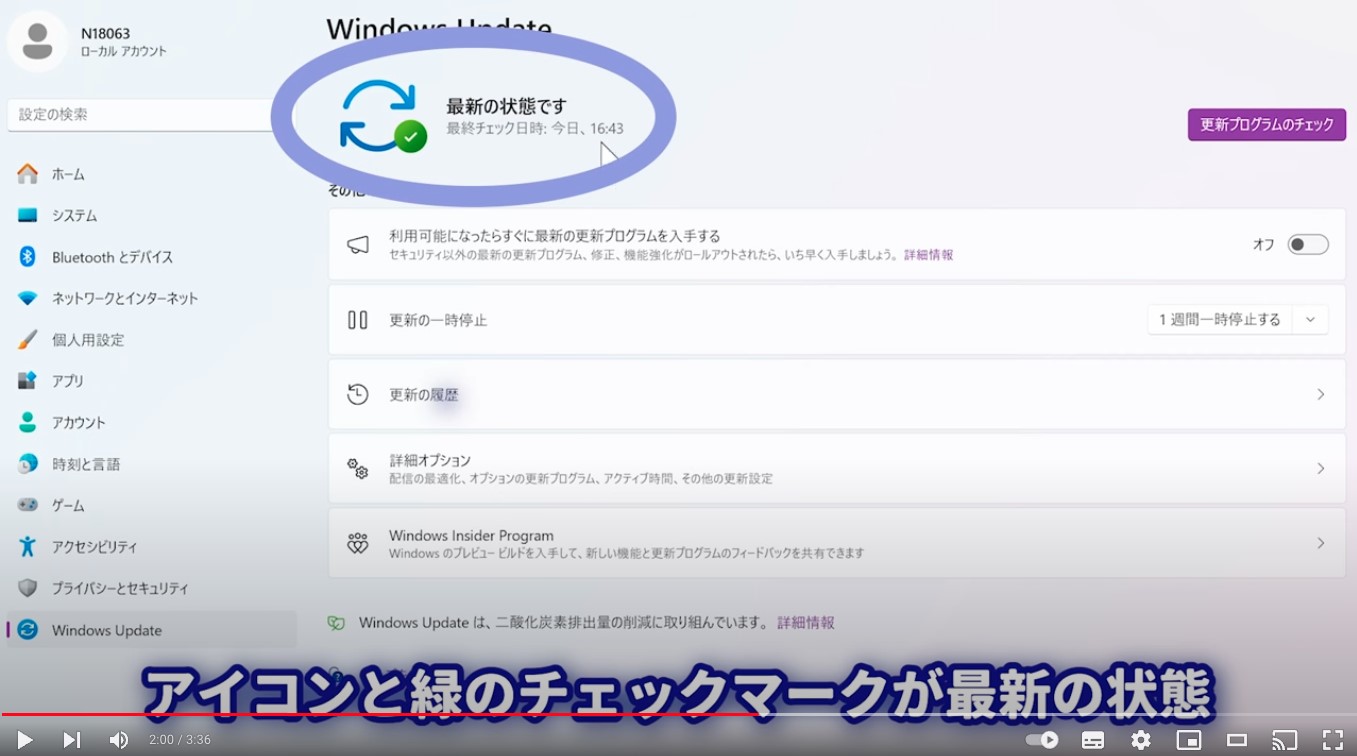Open the 詳細オプション row chevron

click(1321, 468)
